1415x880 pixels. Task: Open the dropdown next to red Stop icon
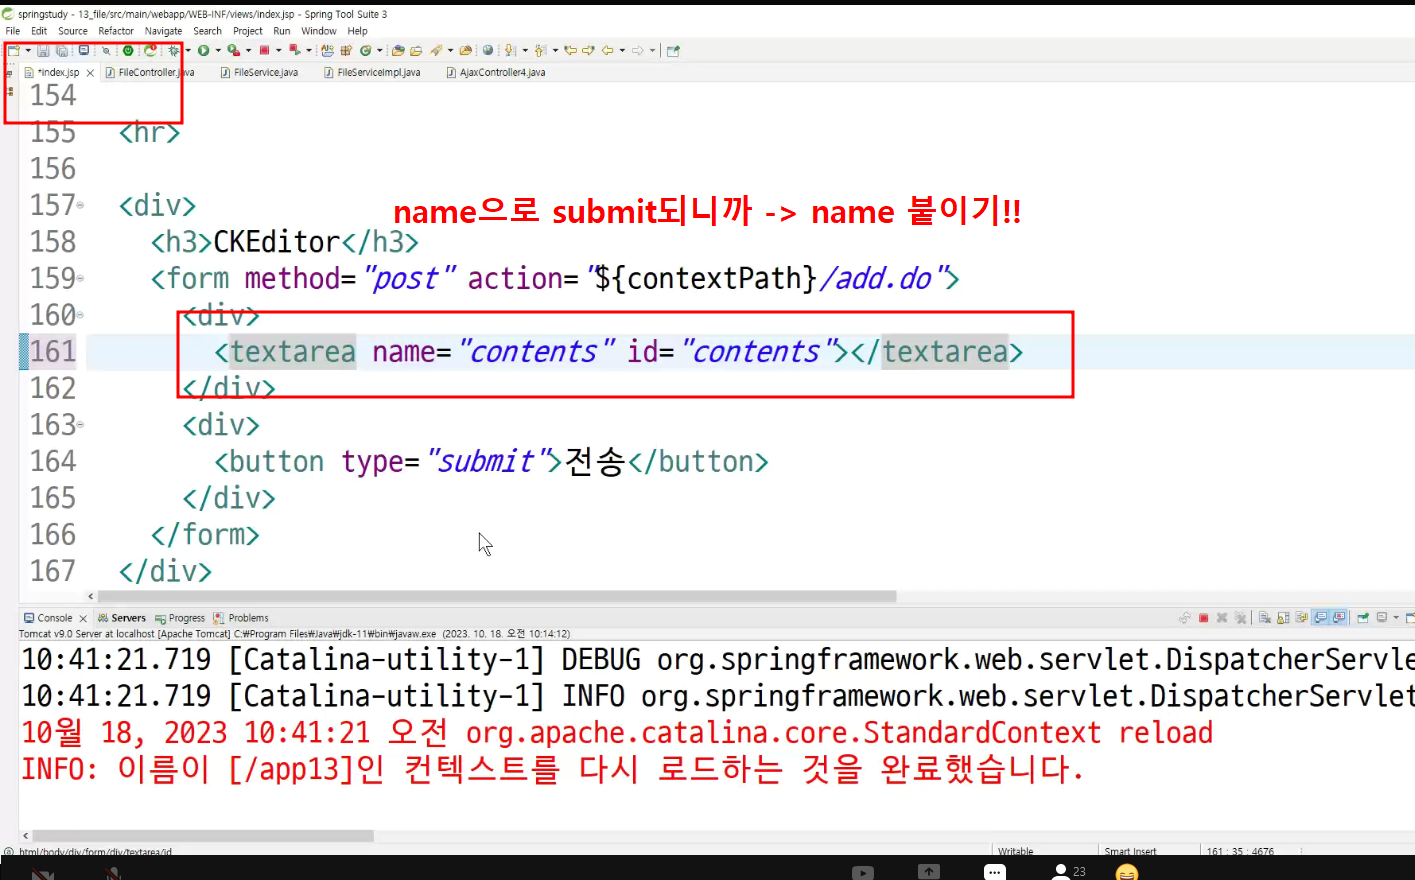[x=278, y=50]
